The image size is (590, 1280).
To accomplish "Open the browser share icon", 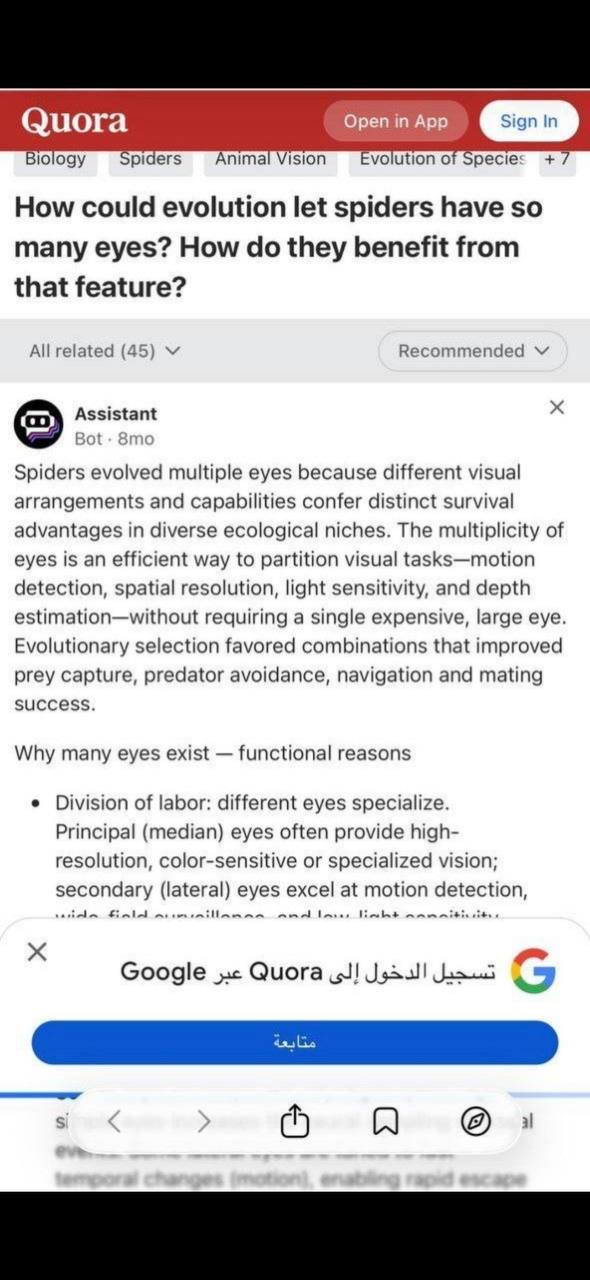I will (294, 1122).
